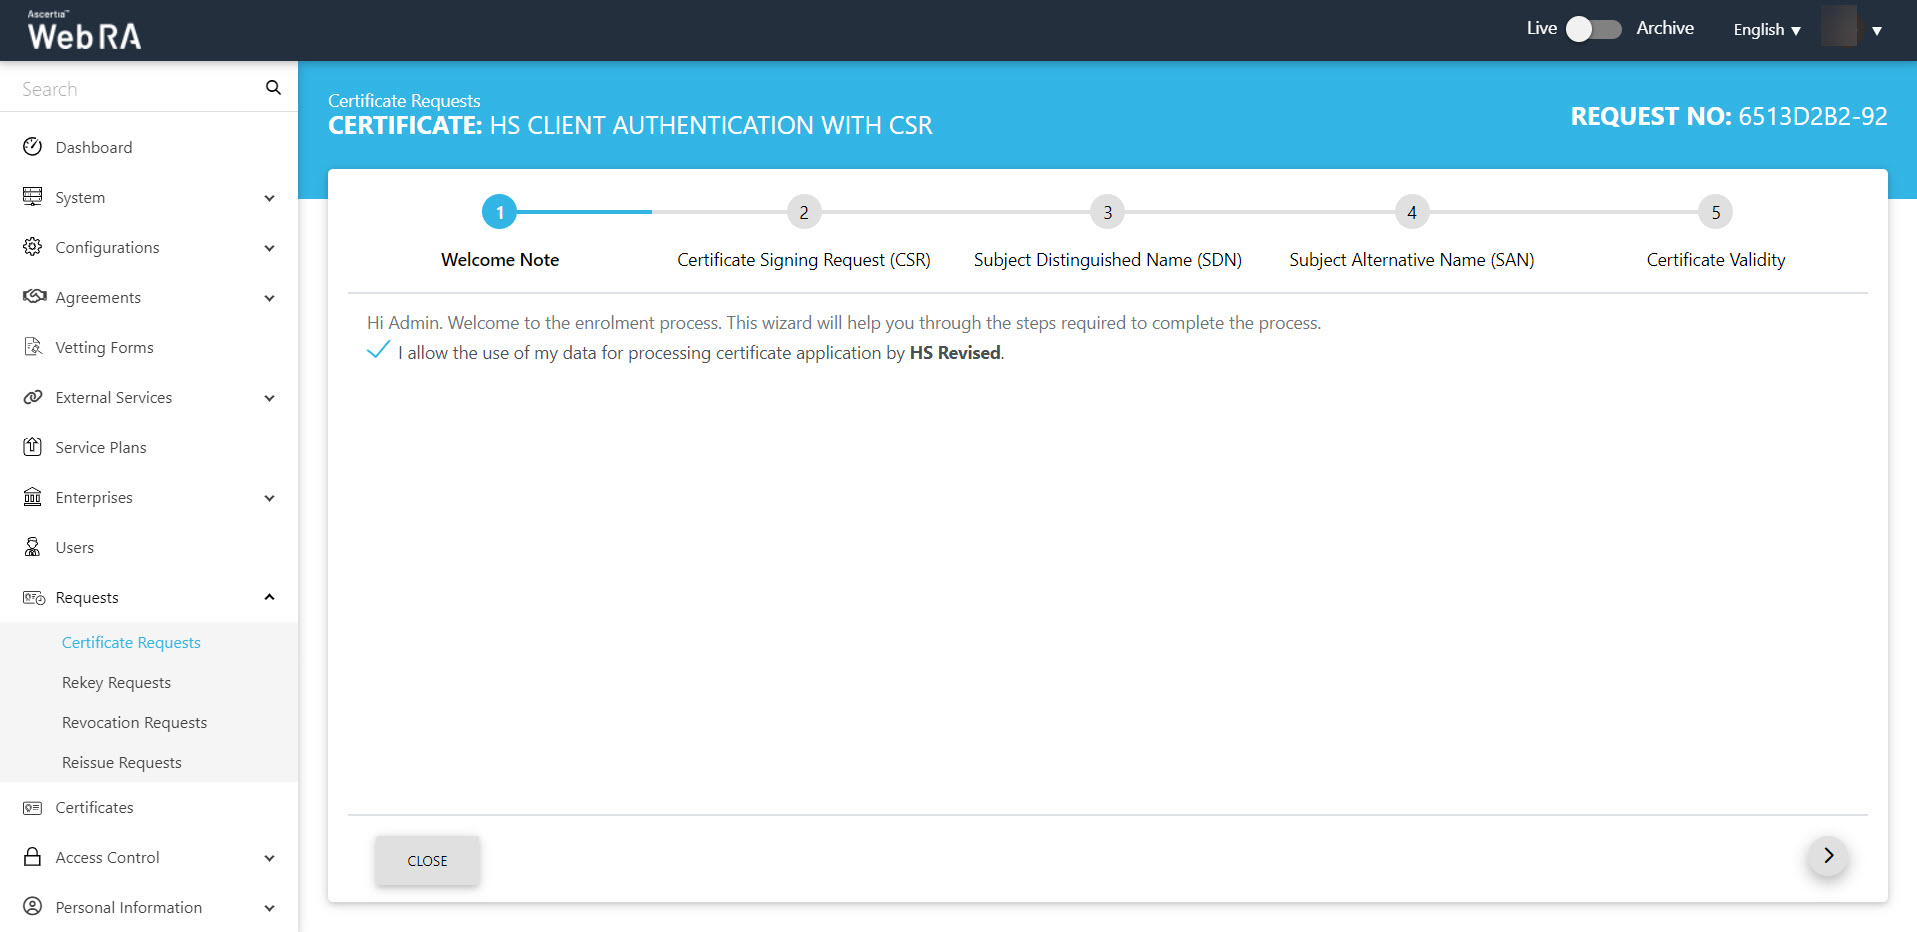Expand the Agreements menu chevron
The width and height of the screenshot is (1917, 932).
(269, 298)
